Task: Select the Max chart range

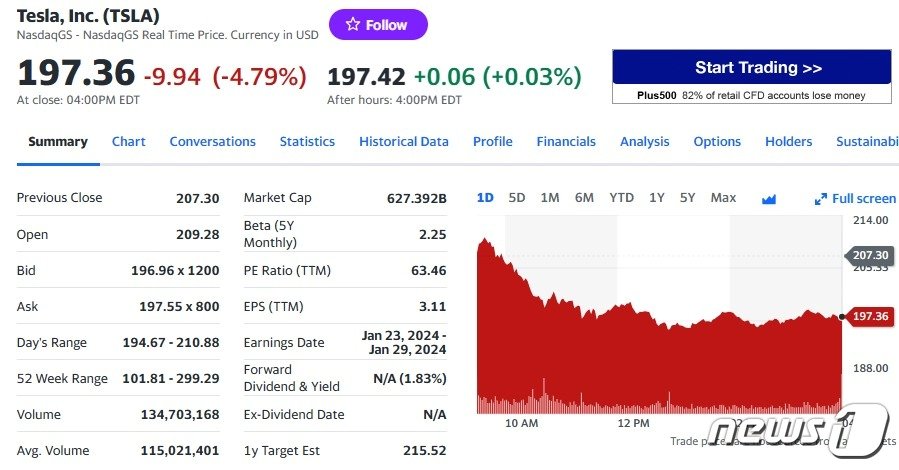Action: pyautogui.click(x=723, y=198)
